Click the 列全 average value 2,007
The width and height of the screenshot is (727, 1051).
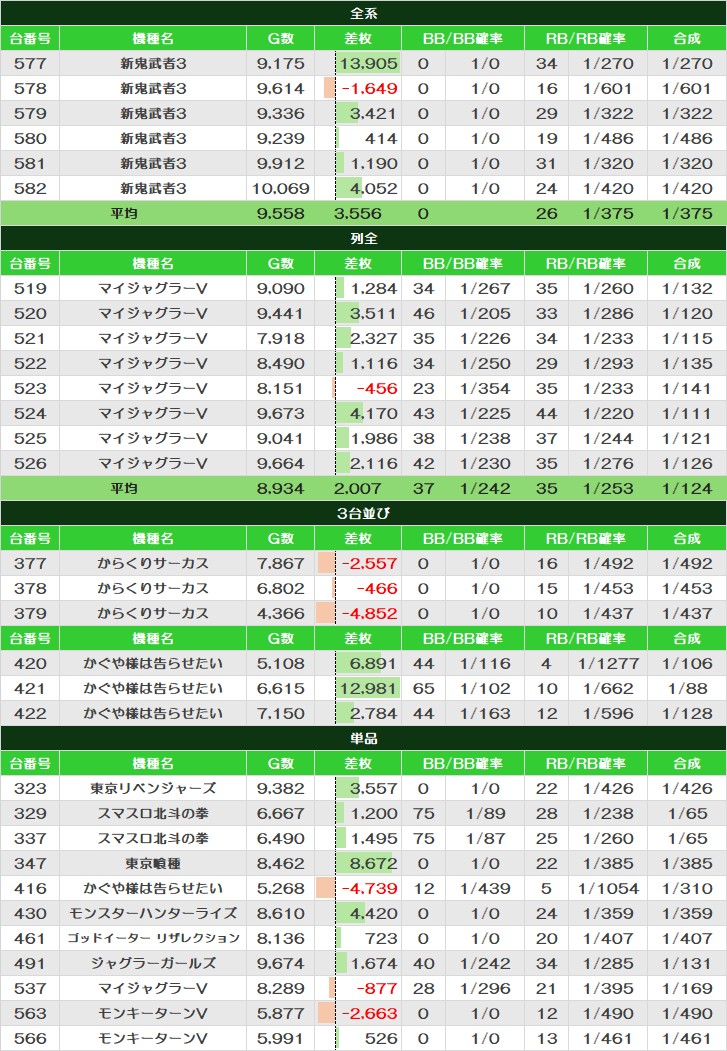(358, 489)
